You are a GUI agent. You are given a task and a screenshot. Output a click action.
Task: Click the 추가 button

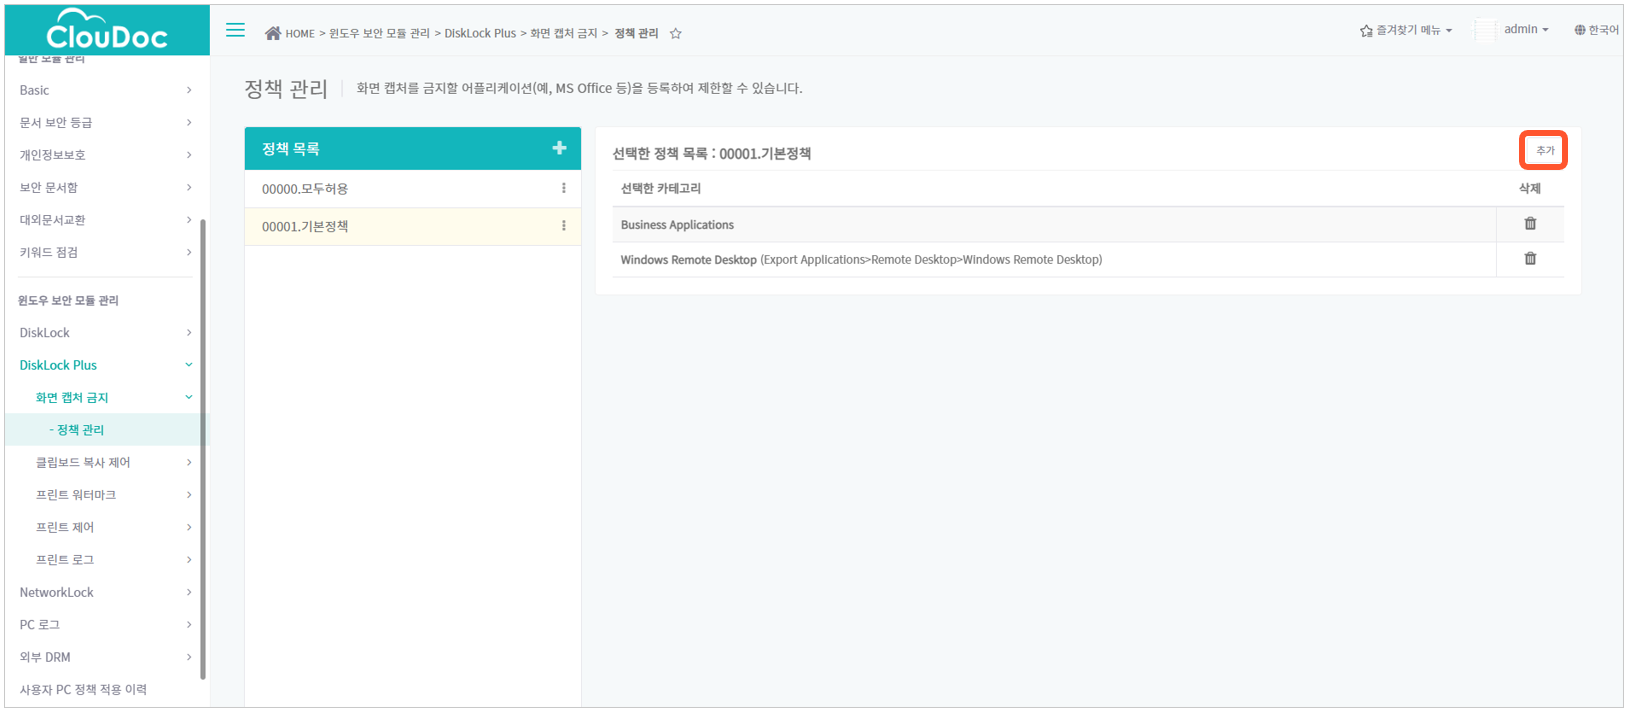1544,150
